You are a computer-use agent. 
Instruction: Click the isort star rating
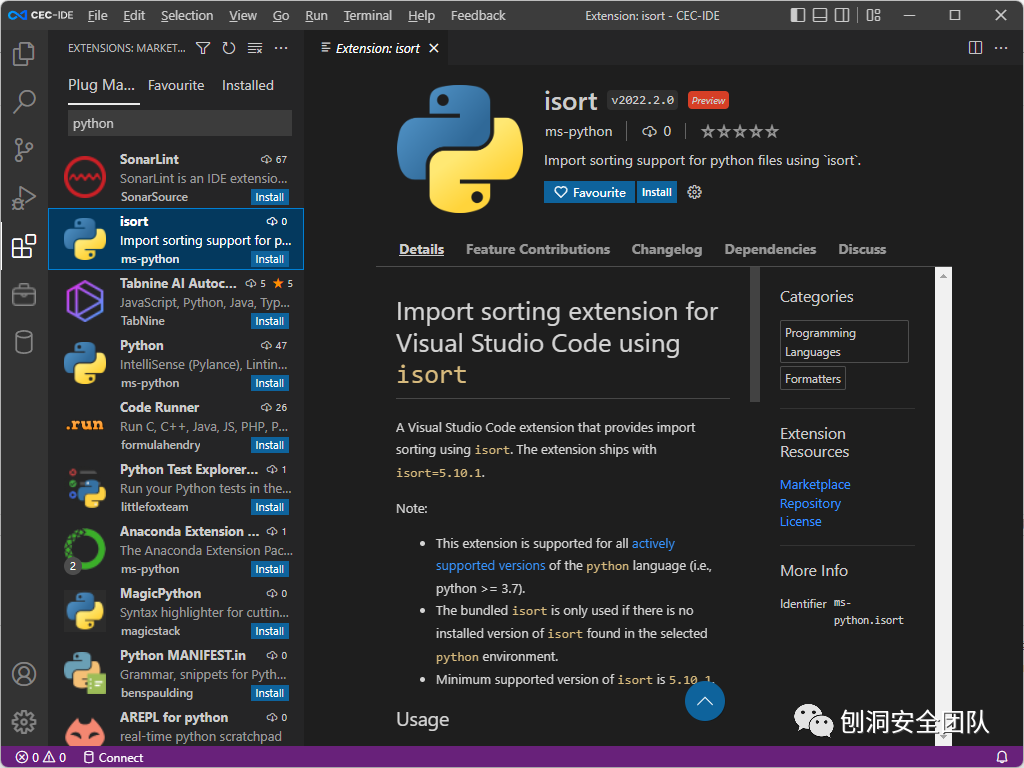[x=739, y=132]
